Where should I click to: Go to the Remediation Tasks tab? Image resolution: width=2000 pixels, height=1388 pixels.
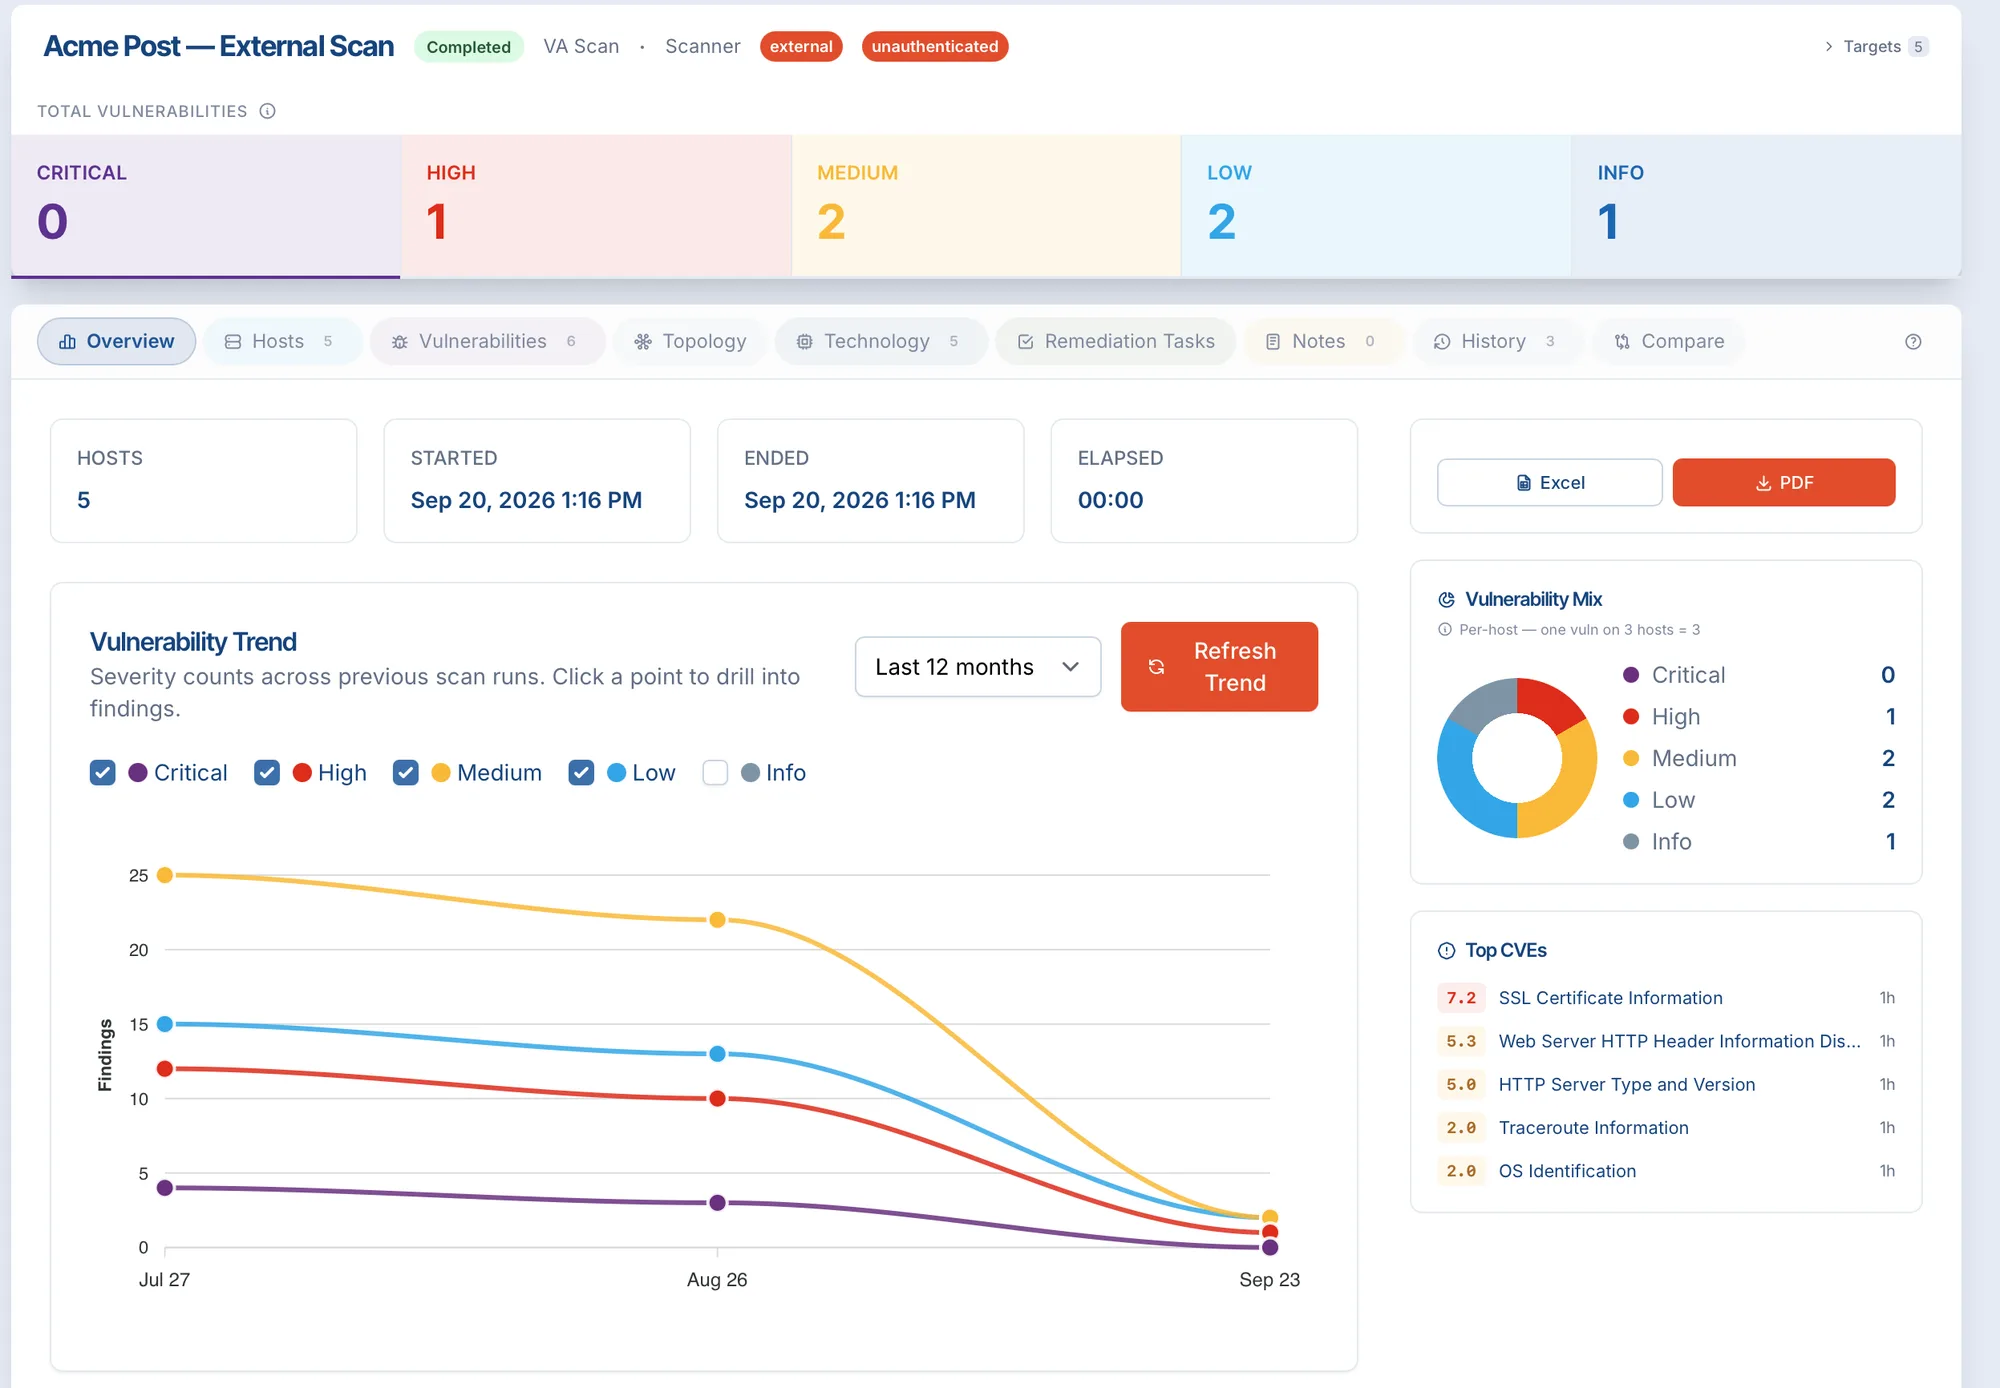click(x=1116, y=342)
